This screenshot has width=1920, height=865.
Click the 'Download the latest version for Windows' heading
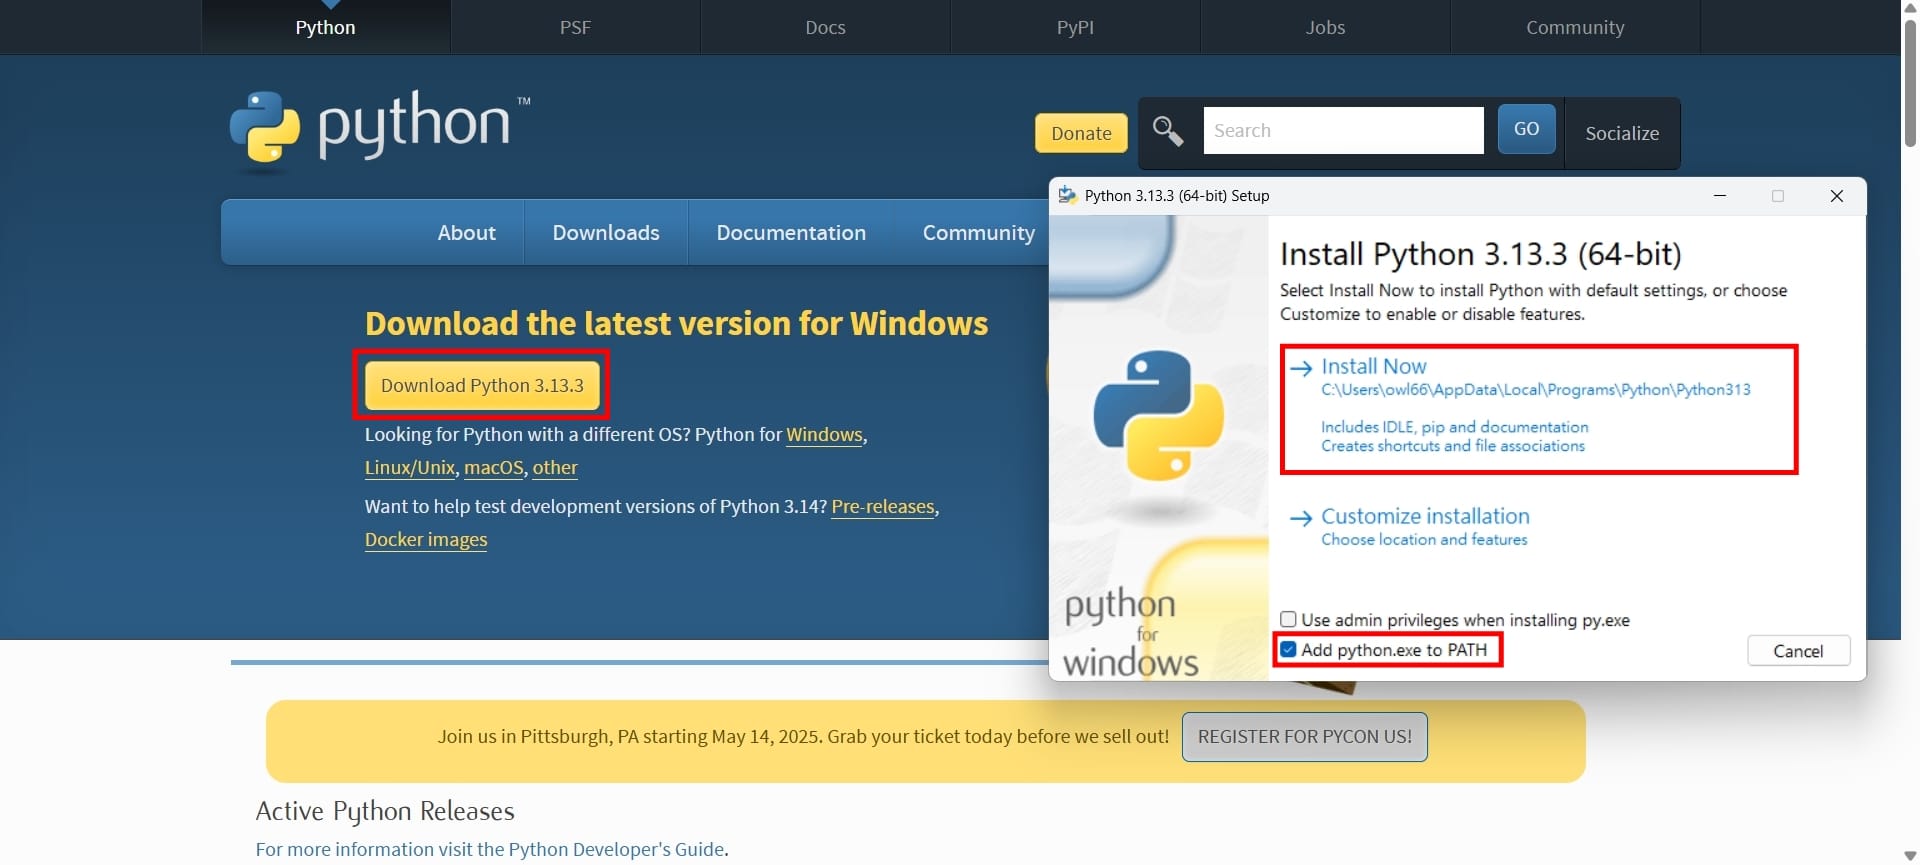click(x=676, y=323)
